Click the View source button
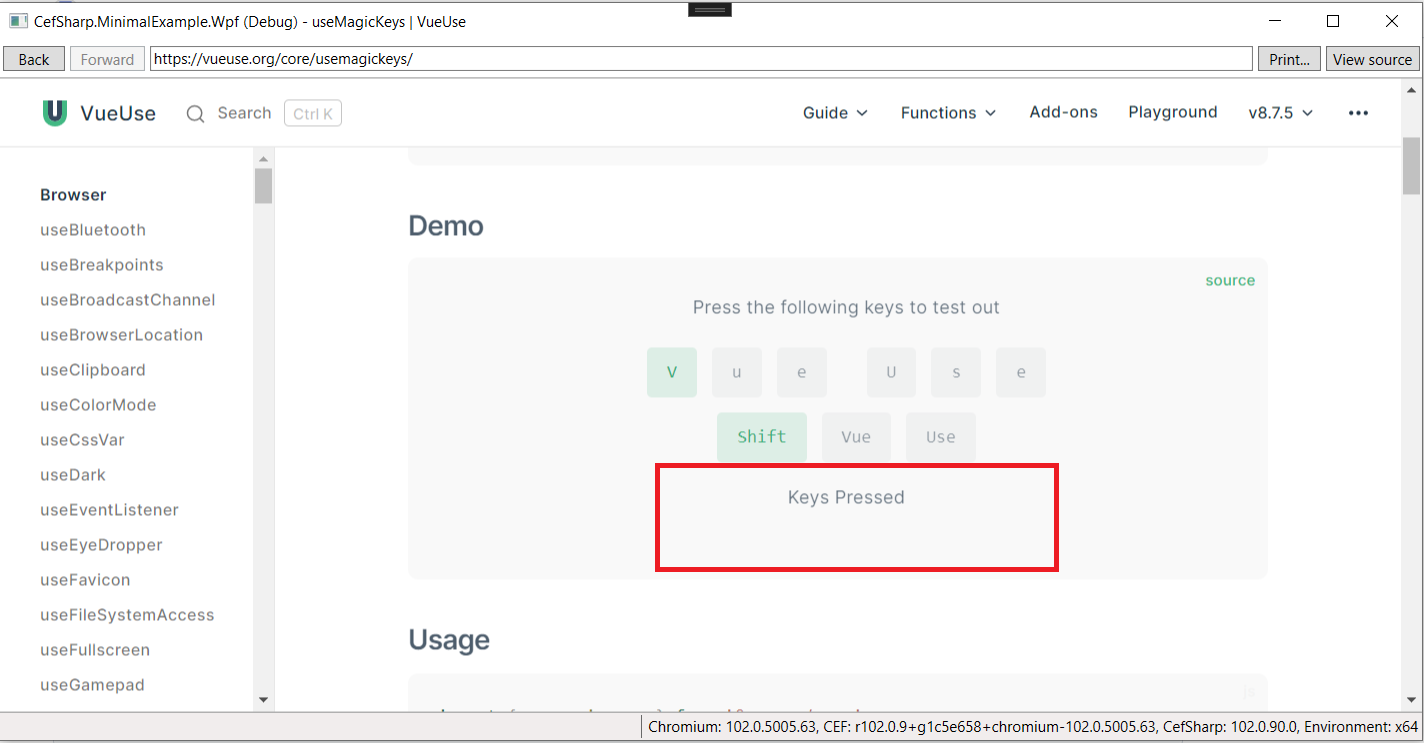 point(1372,59)
